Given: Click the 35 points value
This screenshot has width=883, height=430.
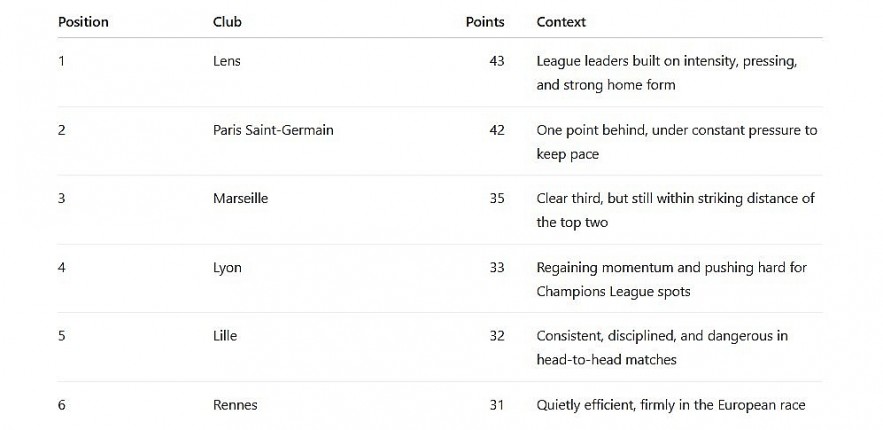Looking at the screenshot, I should tap(496, 198).
